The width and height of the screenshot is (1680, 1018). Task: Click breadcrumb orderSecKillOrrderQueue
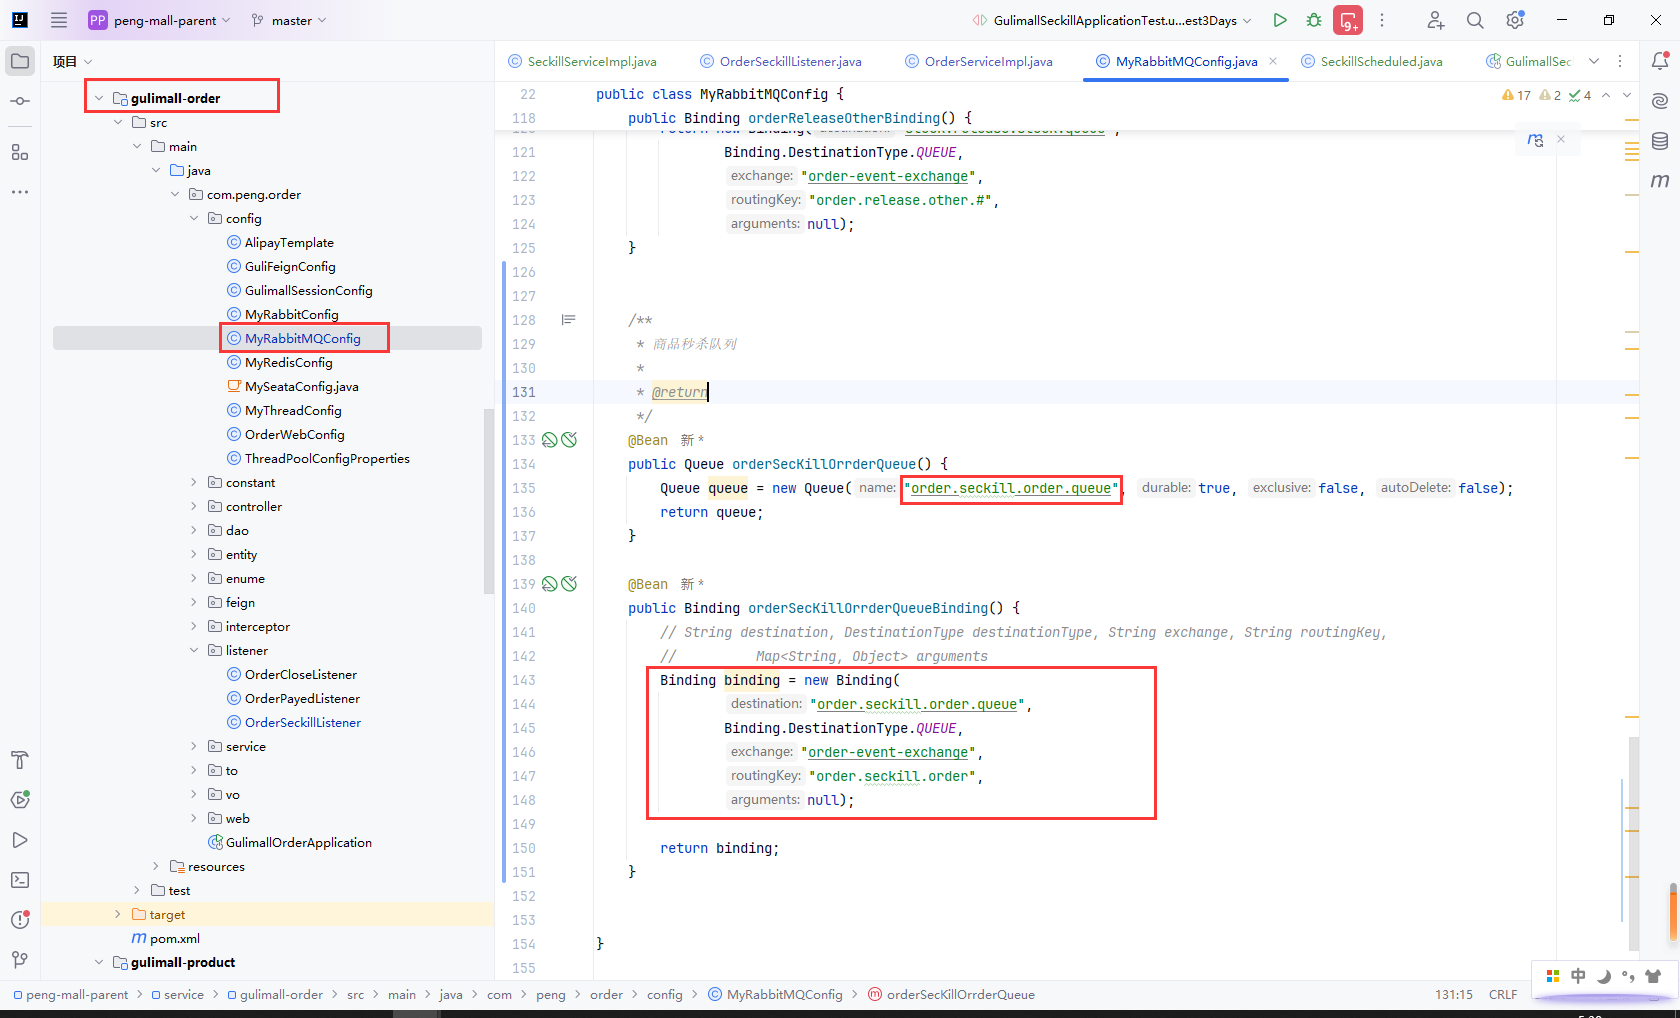951,994
